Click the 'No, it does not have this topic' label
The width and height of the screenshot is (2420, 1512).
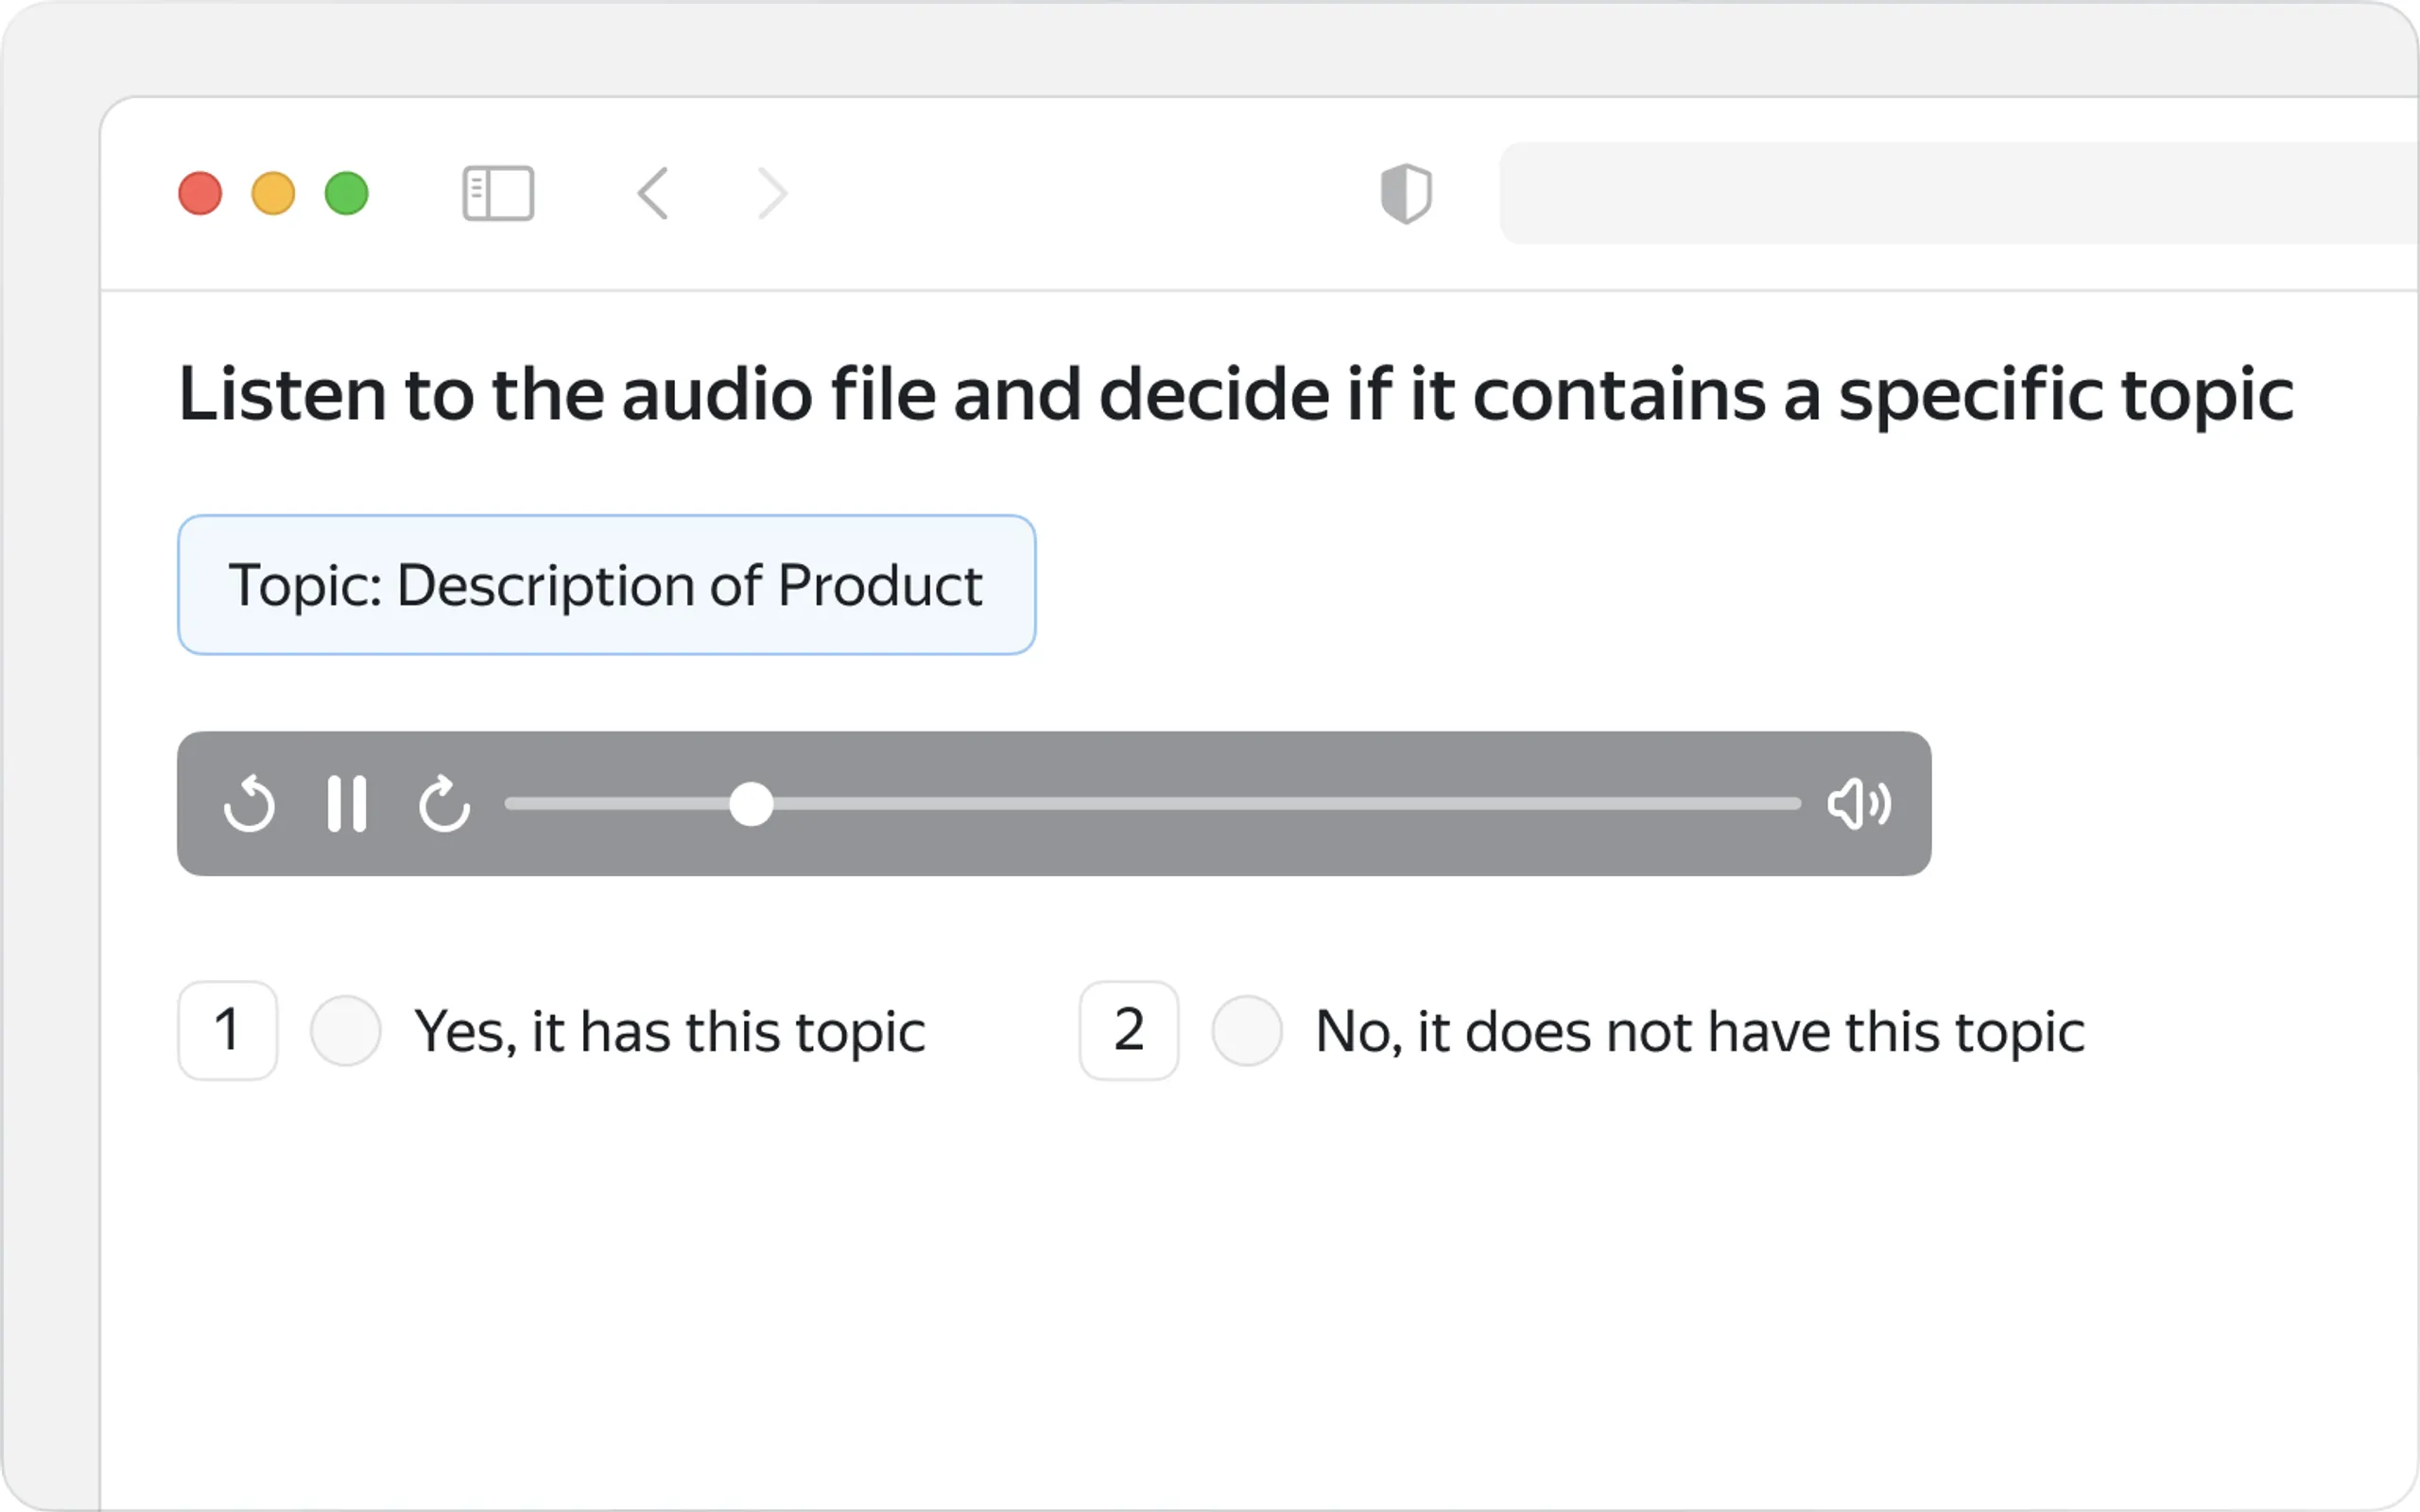pyautogui.click(x=1700, y=1031)
